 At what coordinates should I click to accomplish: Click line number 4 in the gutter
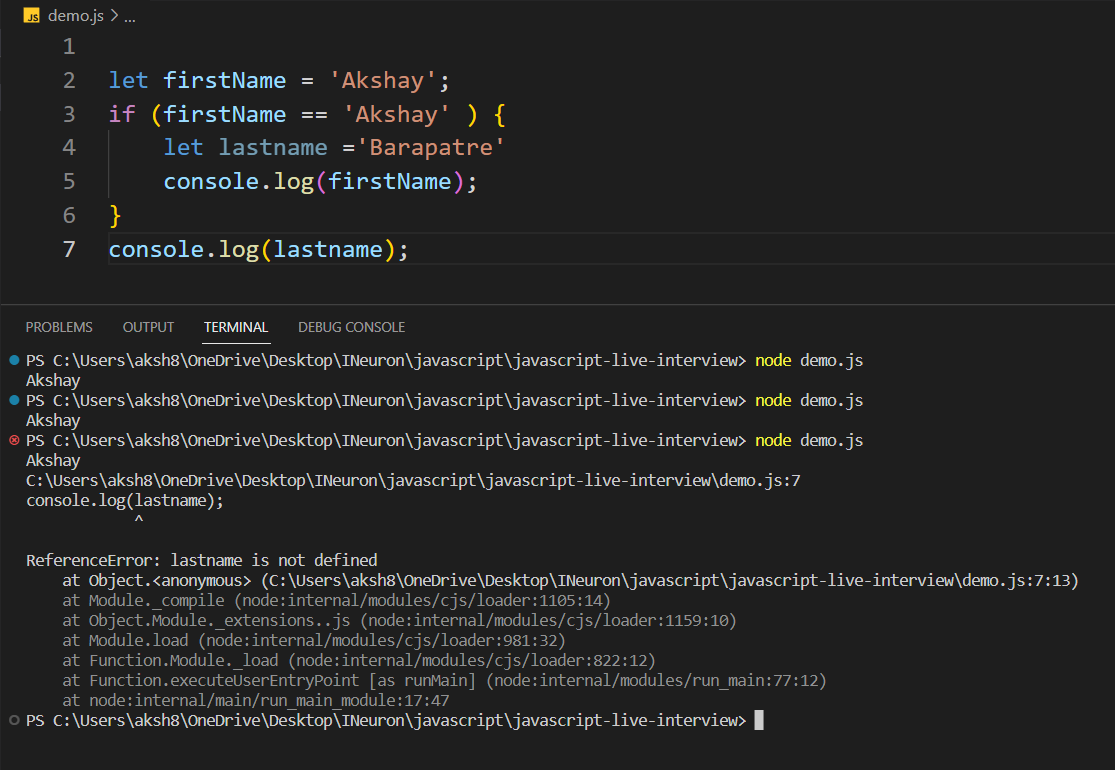69,147
